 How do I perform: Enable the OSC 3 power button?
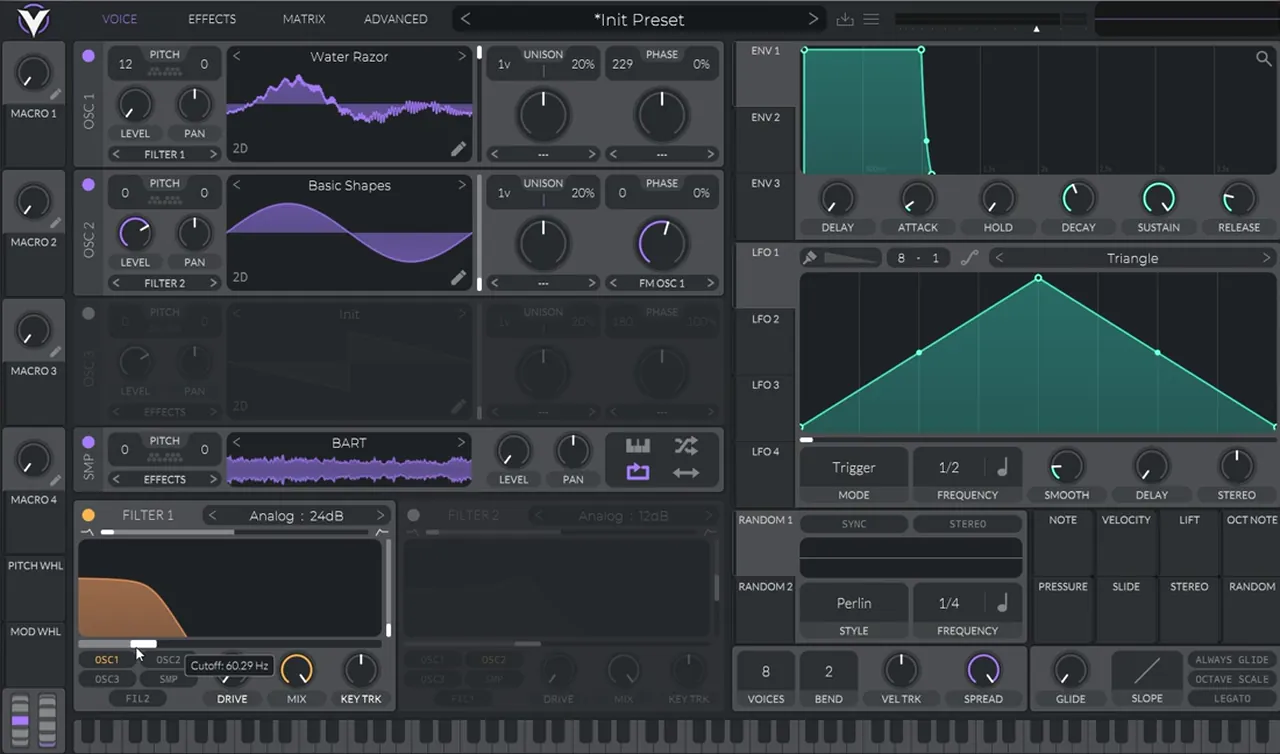[89, 313]
